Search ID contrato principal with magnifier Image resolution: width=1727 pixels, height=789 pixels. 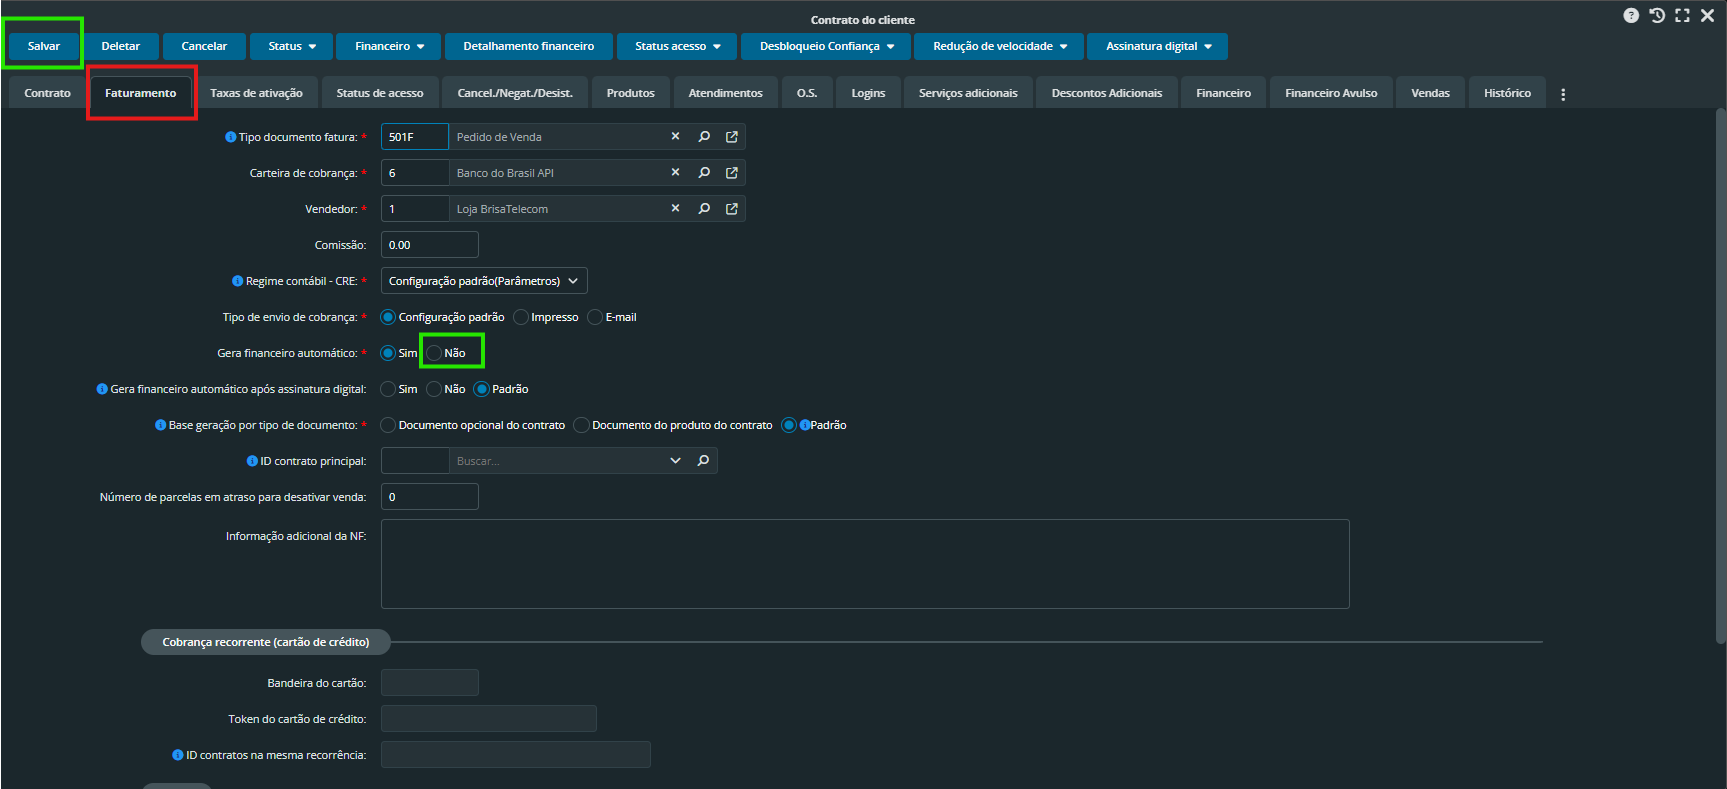(704, 461)
